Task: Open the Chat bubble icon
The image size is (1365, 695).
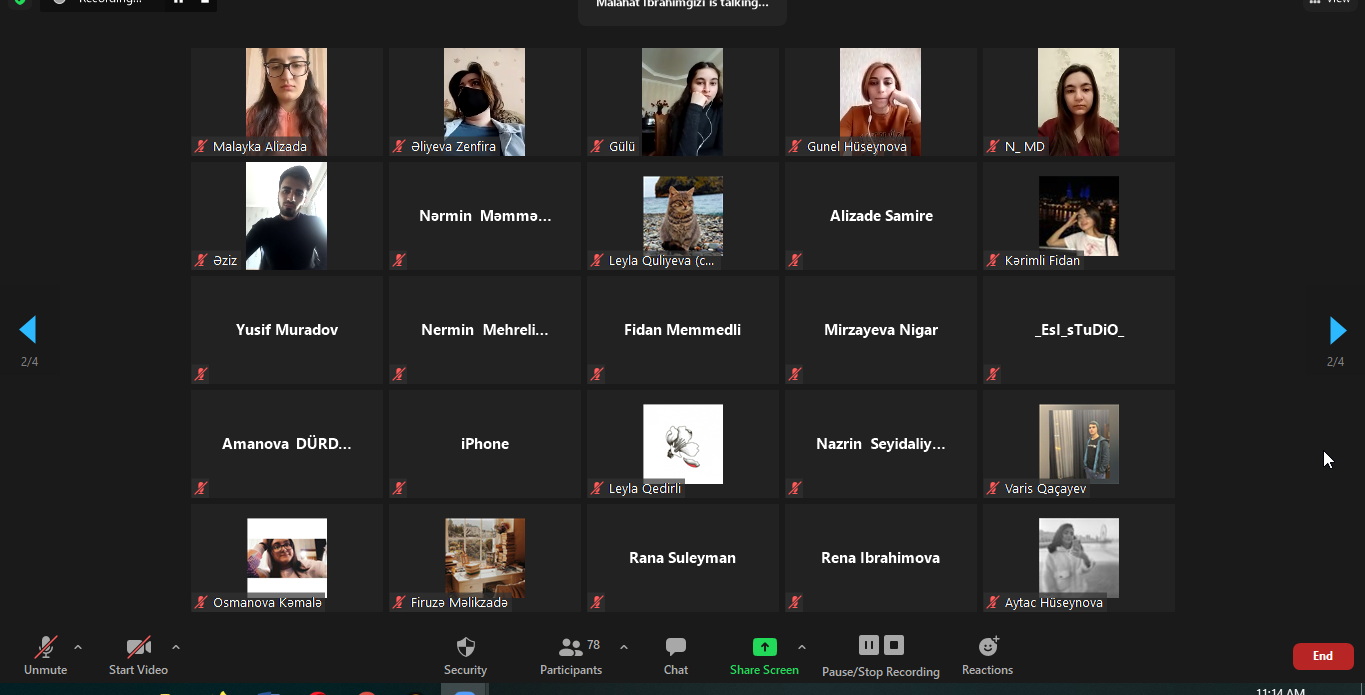Action: (x=676, y=647)
